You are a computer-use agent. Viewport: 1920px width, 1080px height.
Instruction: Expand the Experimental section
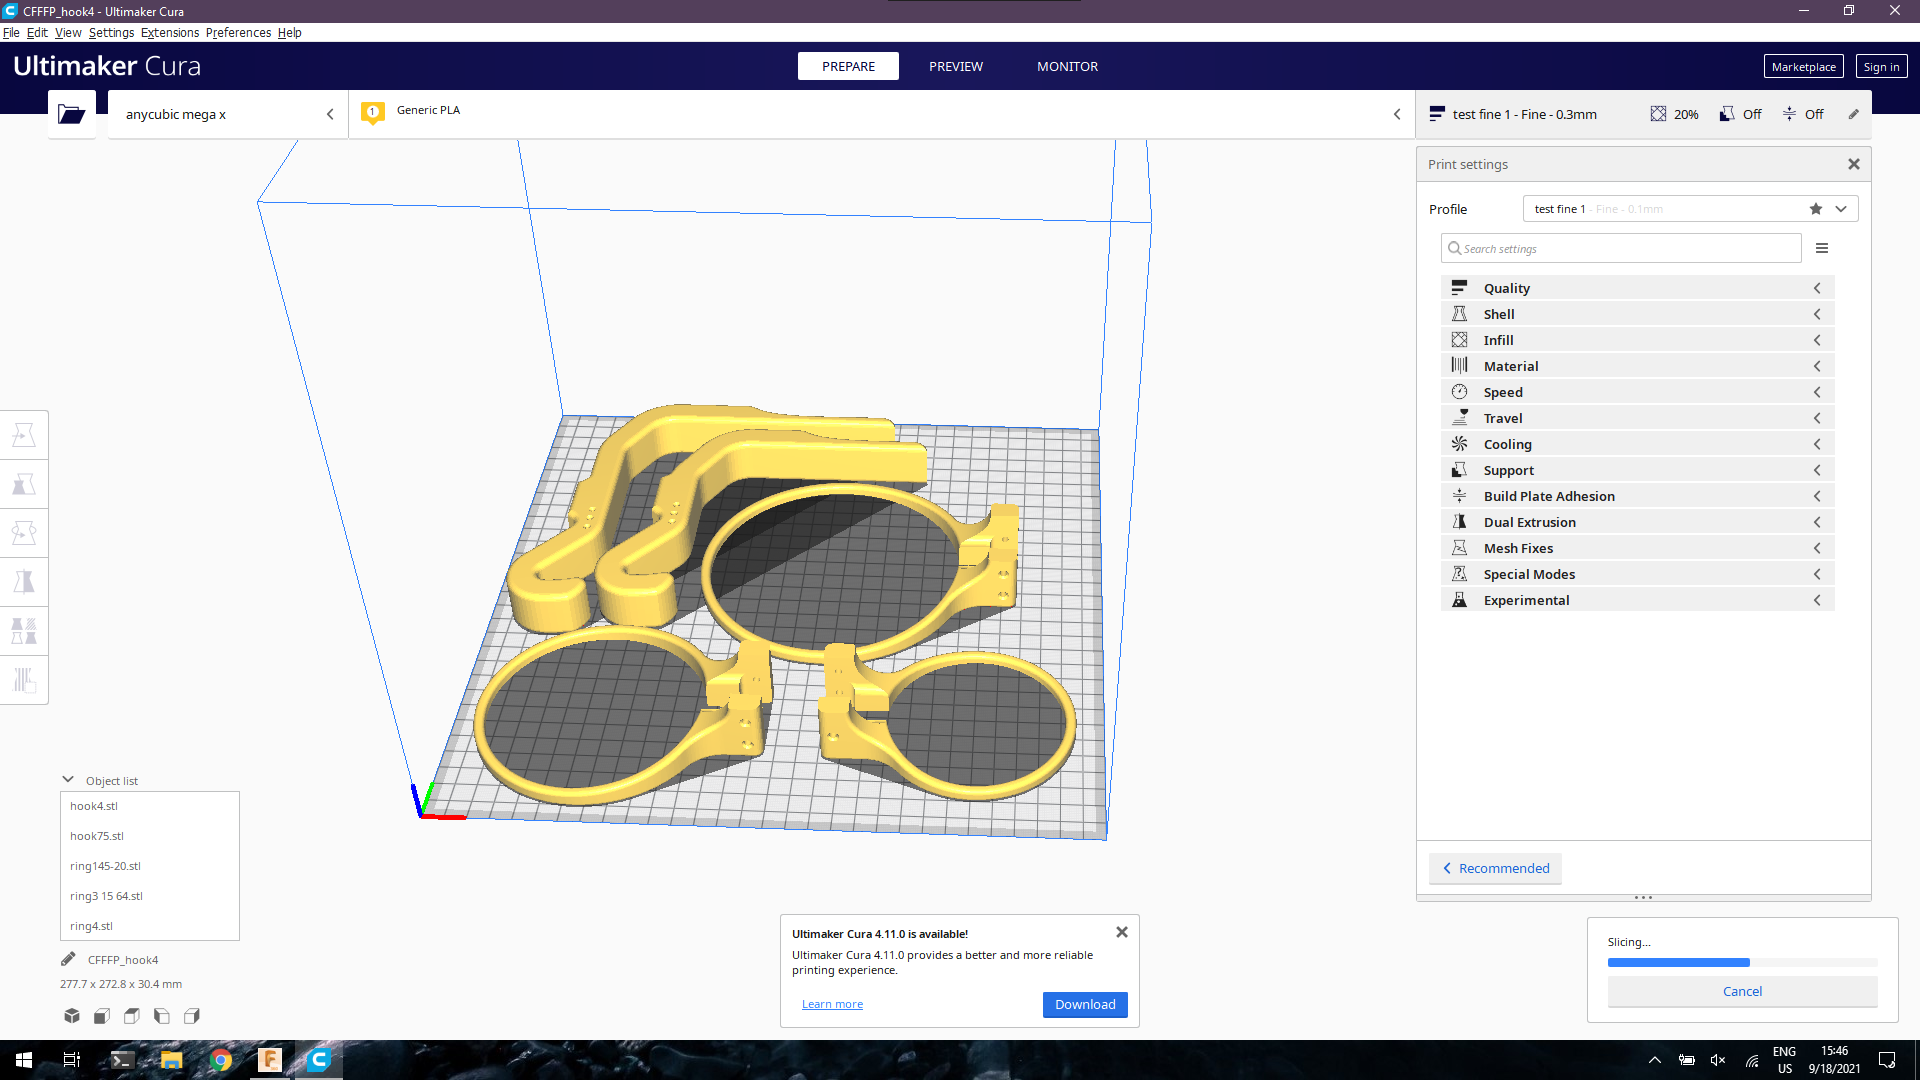1637,600
